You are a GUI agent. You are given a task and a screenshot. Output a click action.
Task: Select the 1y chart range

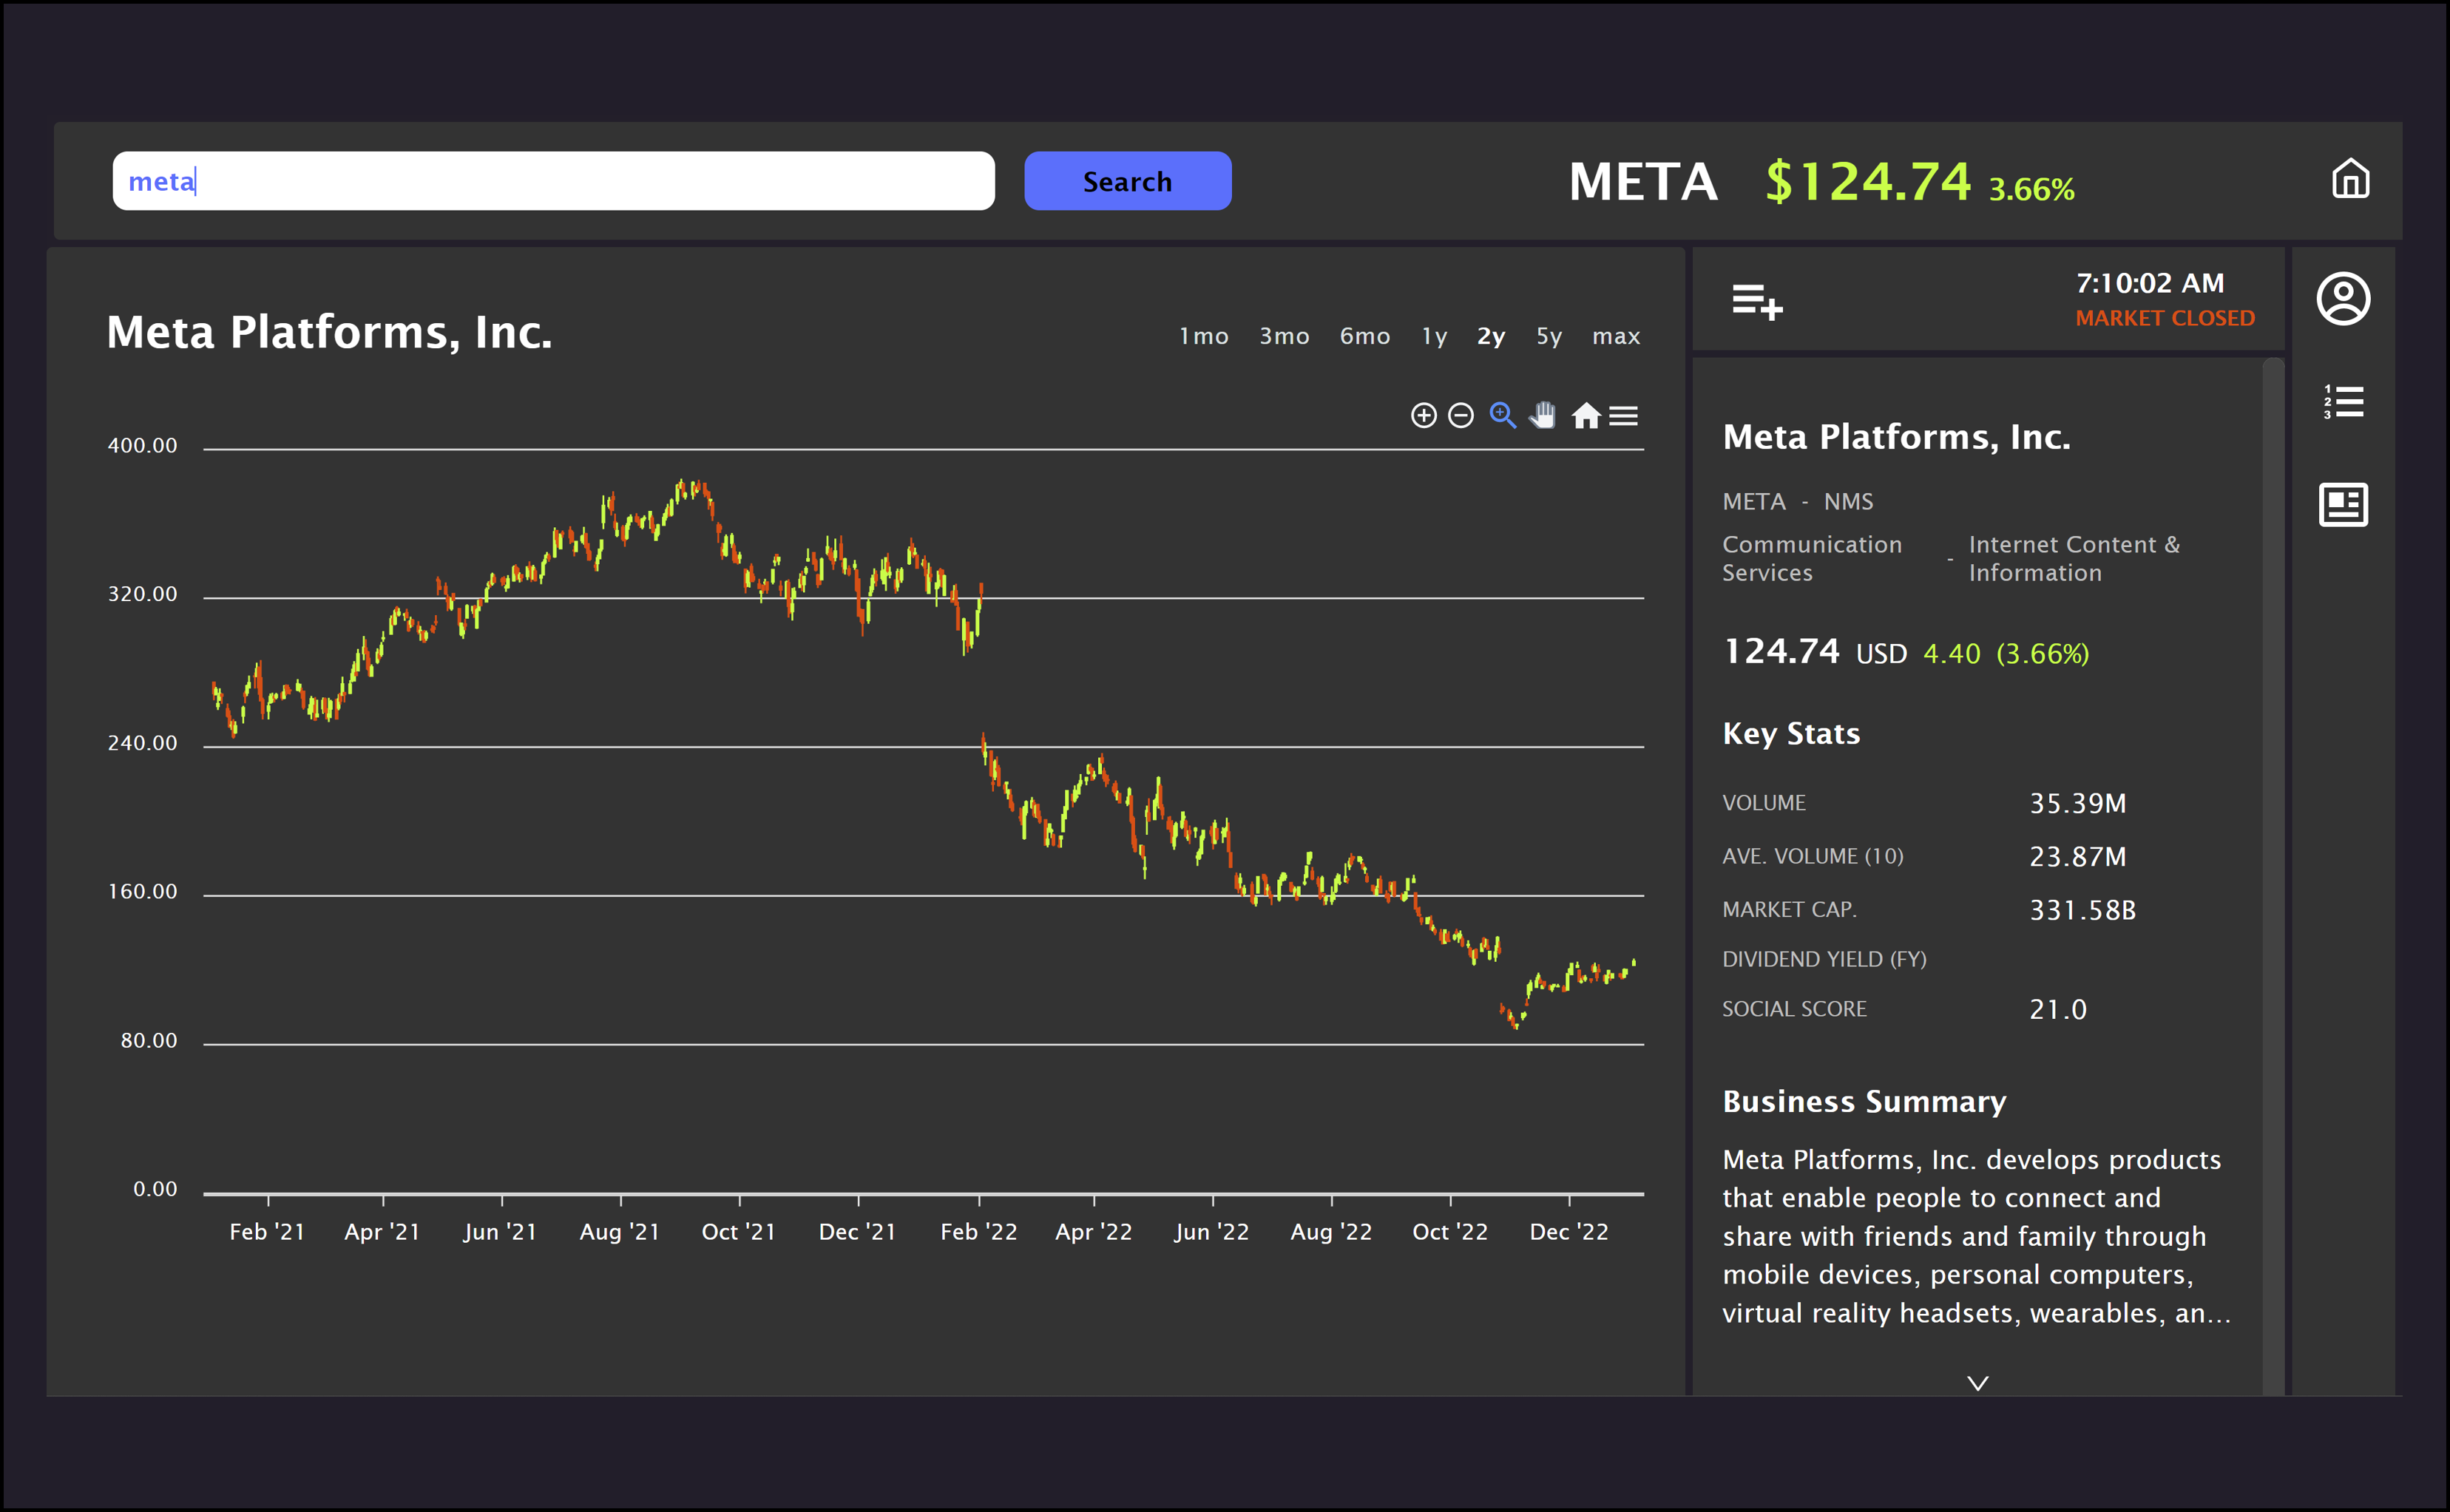click(1434, 337)
